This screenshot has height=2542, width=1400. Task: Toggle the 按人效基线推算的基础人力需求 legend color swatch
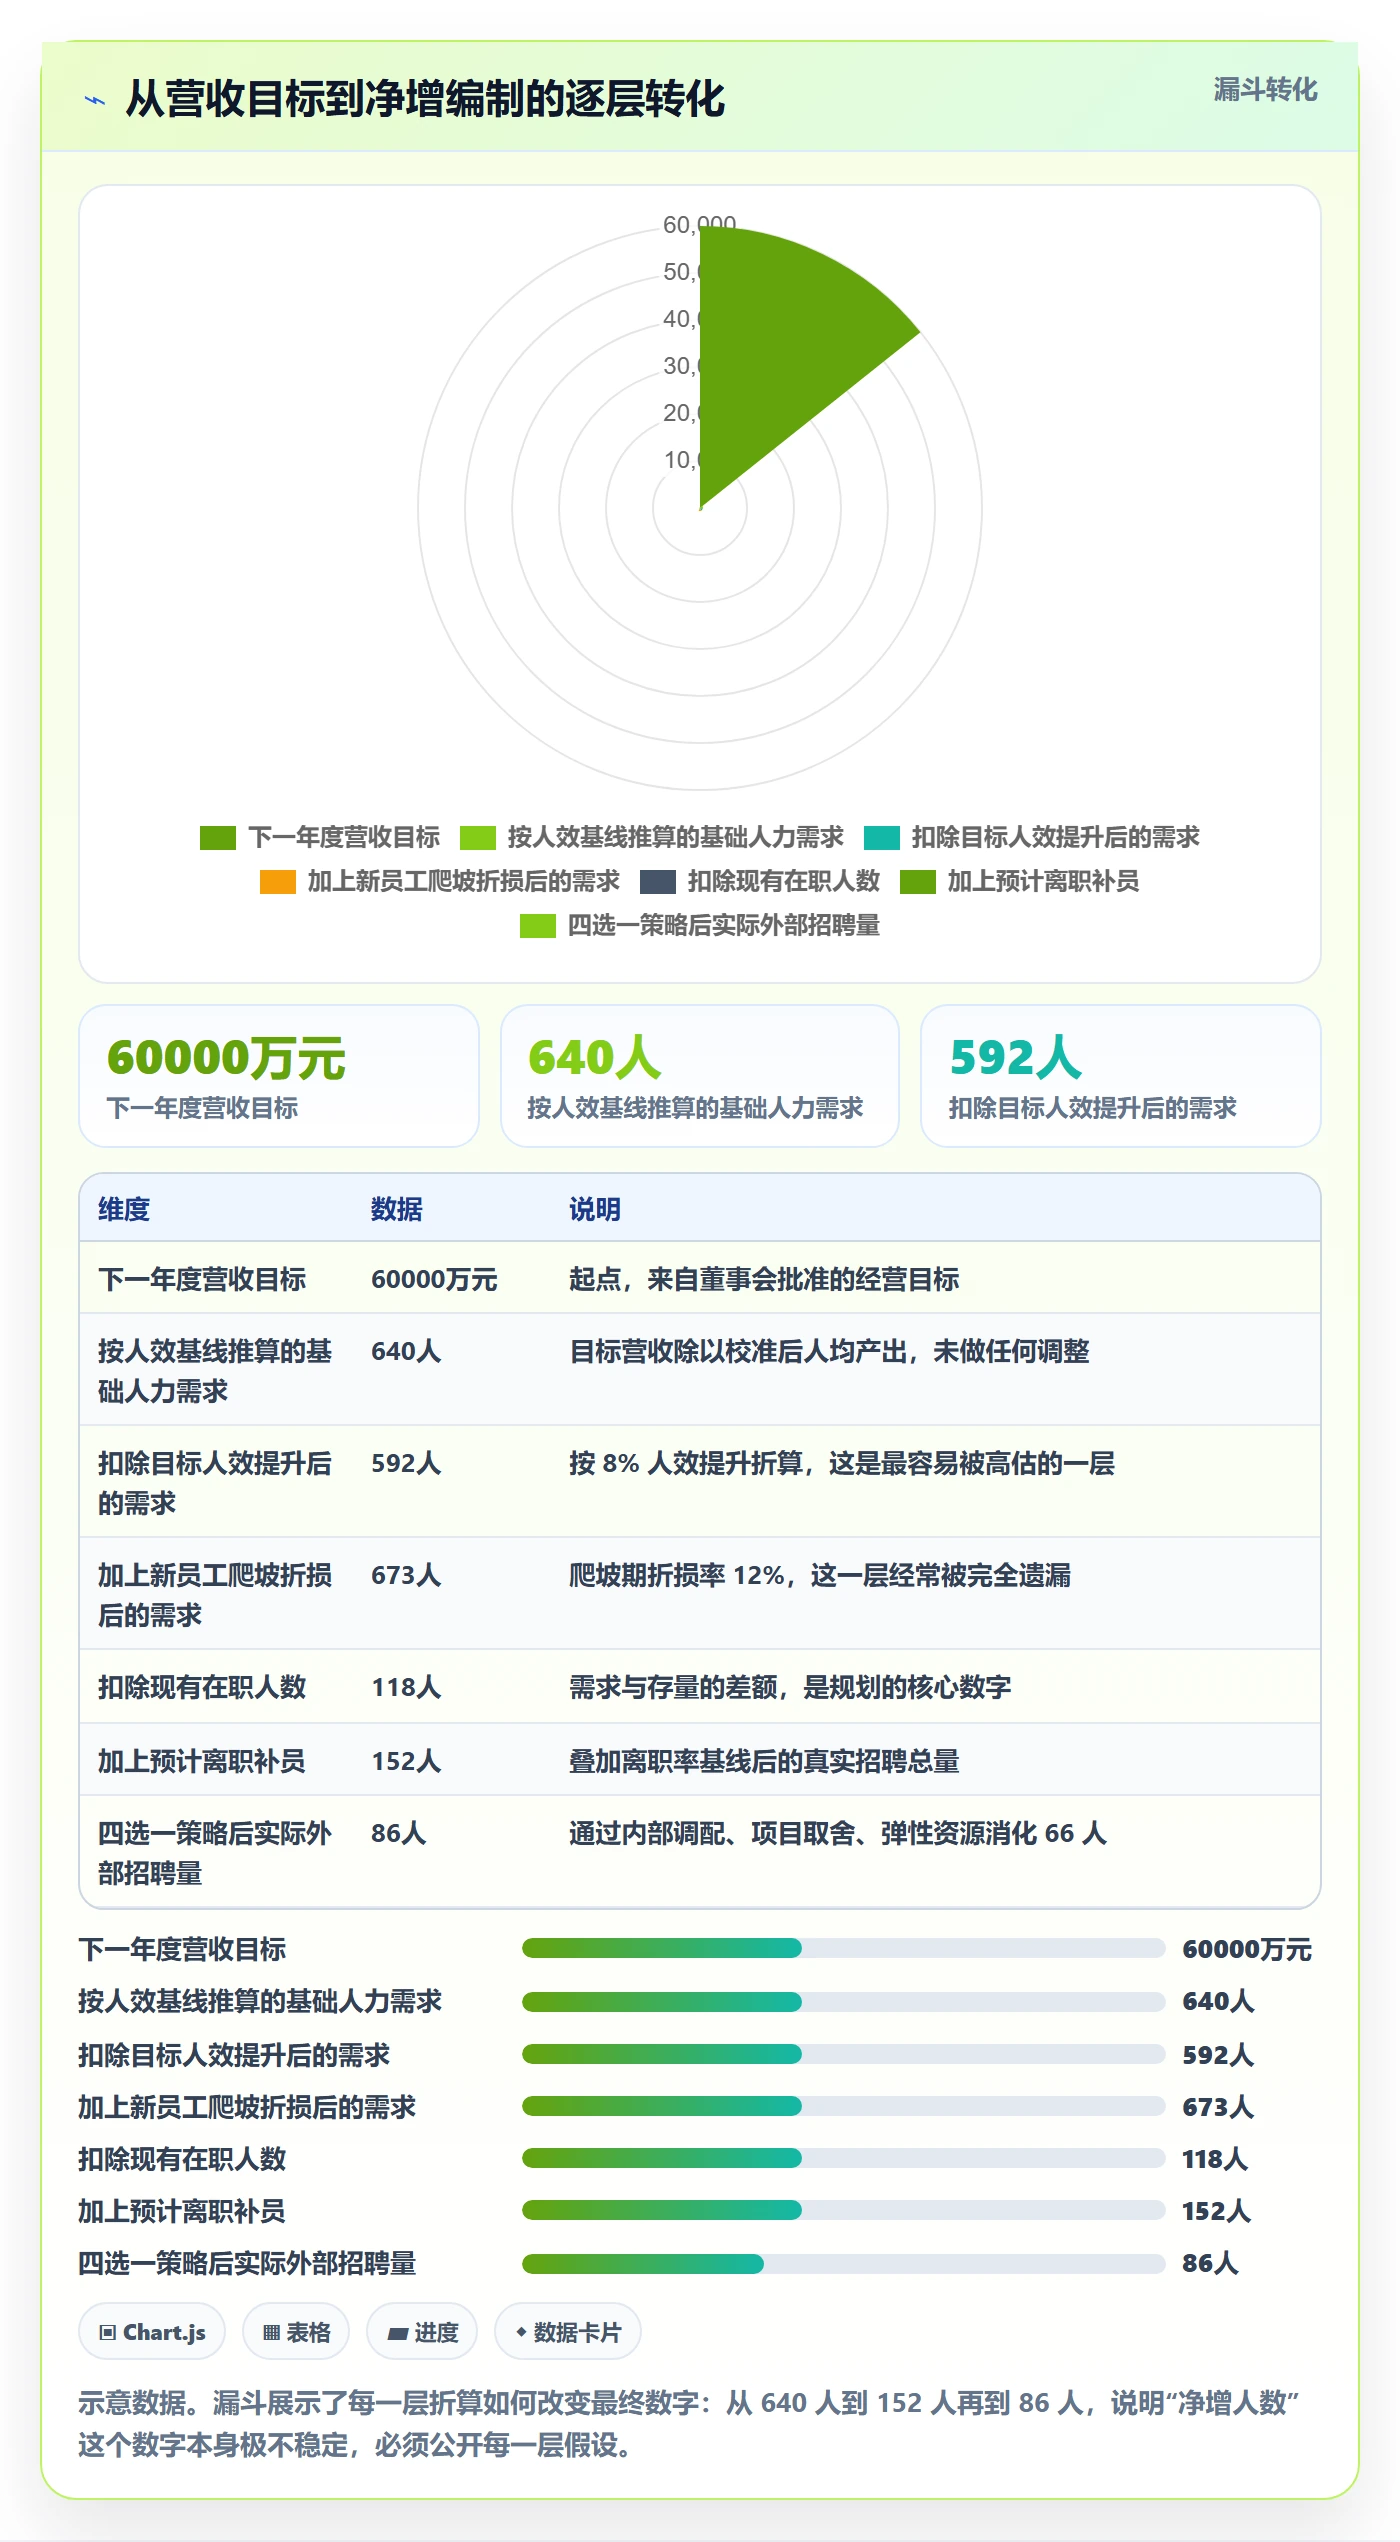coord(478,837)
